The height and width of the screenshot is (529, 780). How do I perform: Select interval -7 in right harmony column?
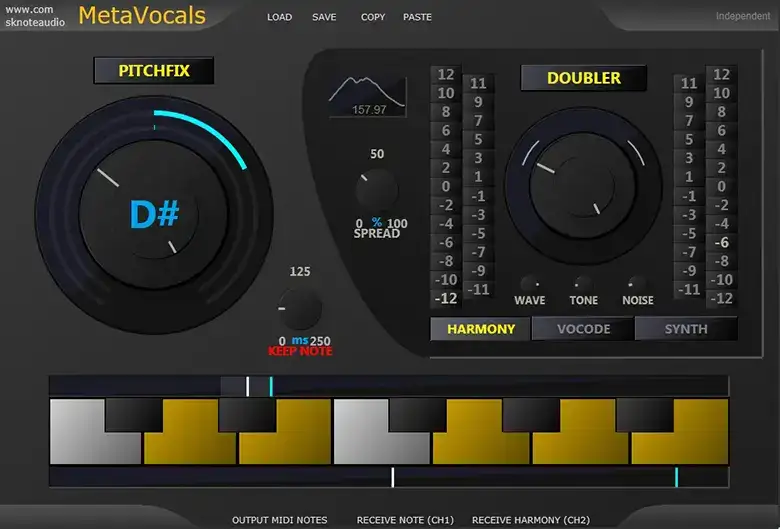click(689, 252)
